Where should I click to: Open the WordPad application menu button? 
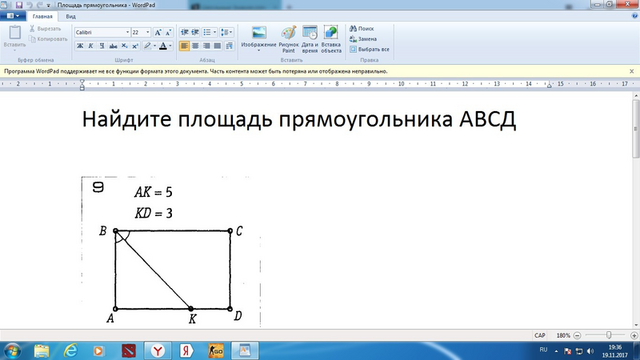[13, 16]
